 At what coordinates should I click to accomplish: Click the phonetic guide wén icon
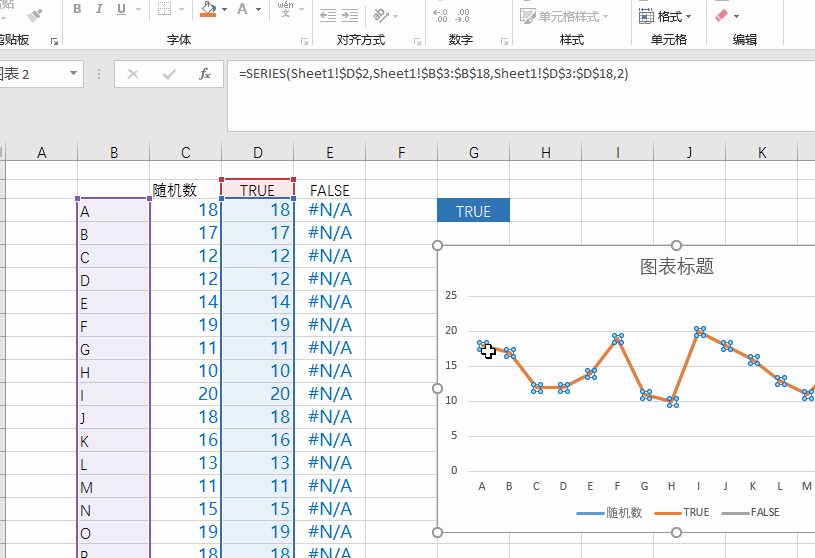pos(285,9)
